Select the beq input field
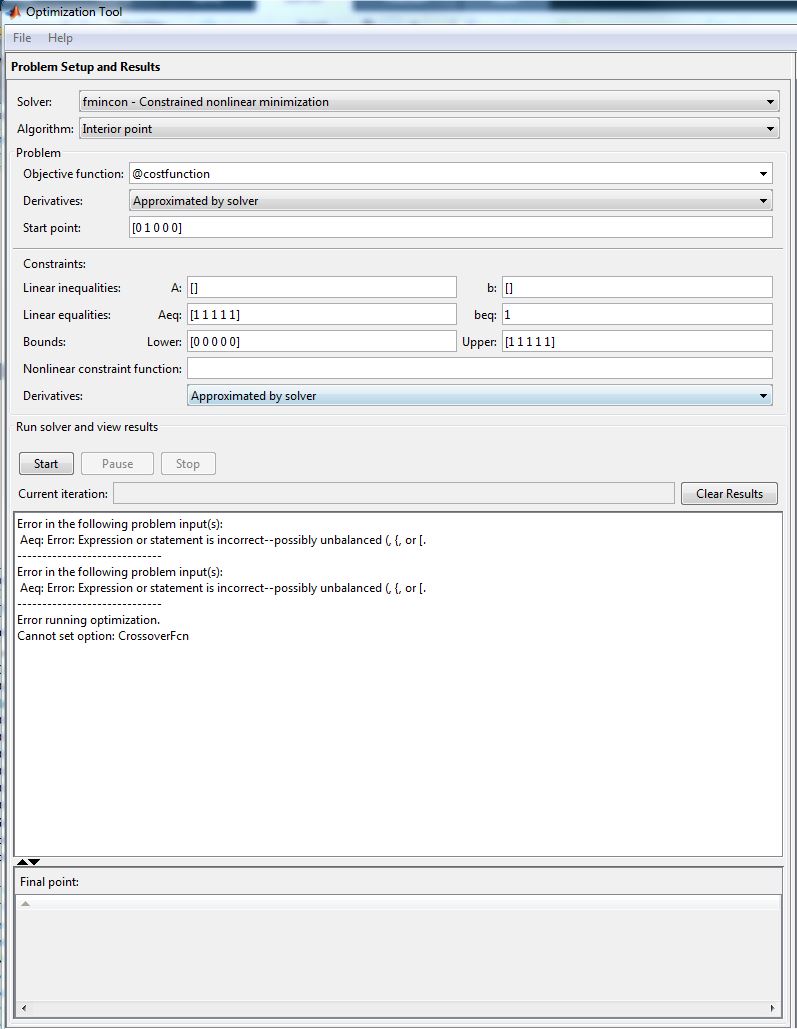The height and width of the screenshot is (1029, 797). coord(637,315)
